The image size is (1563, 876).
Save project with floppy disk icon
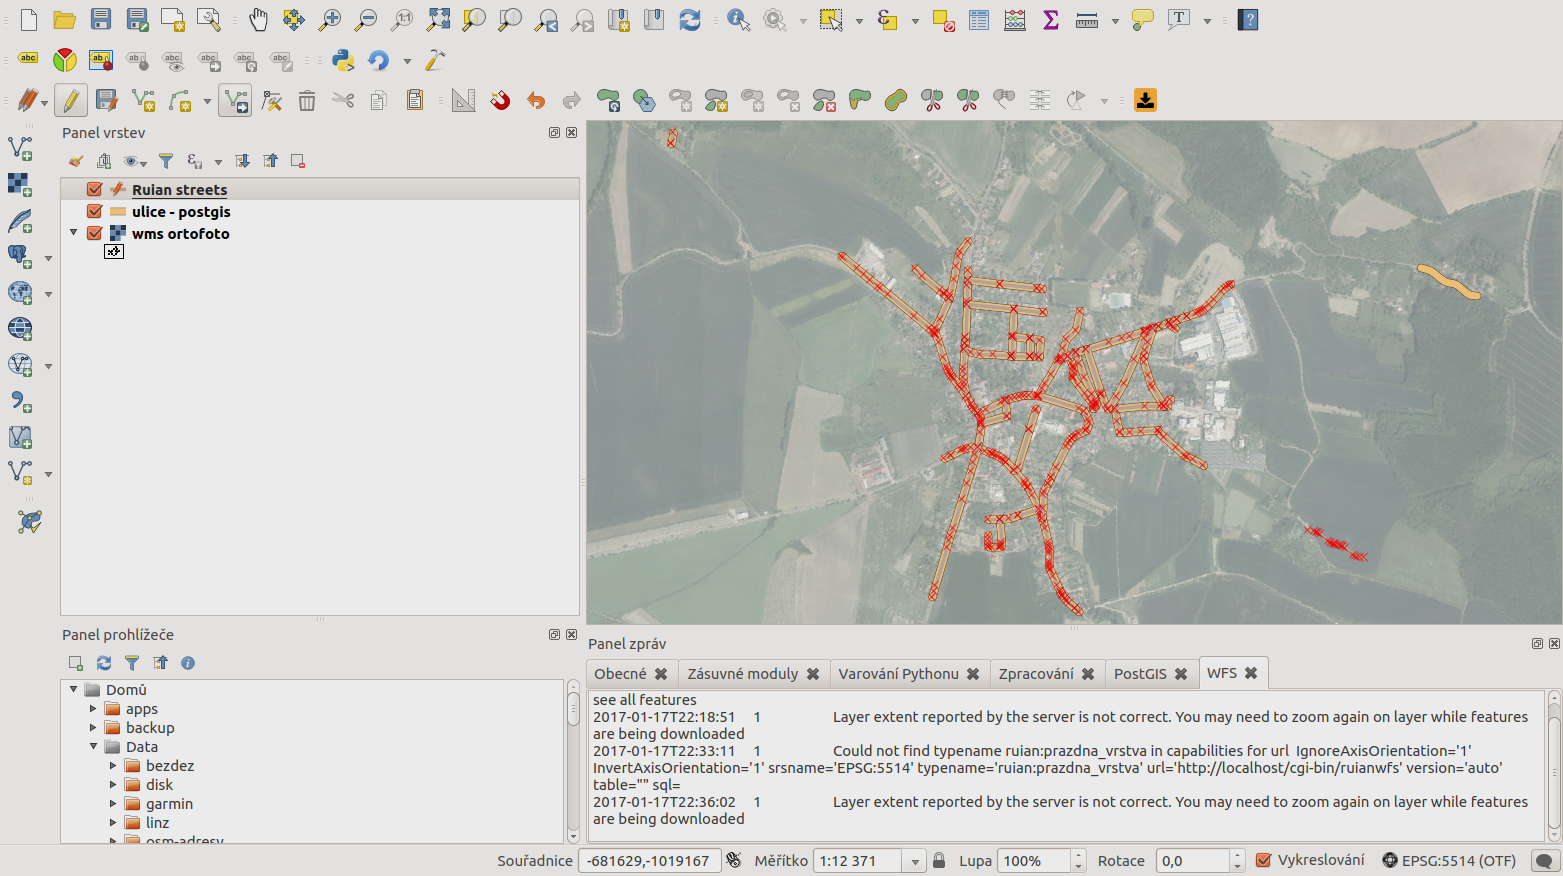101,20
